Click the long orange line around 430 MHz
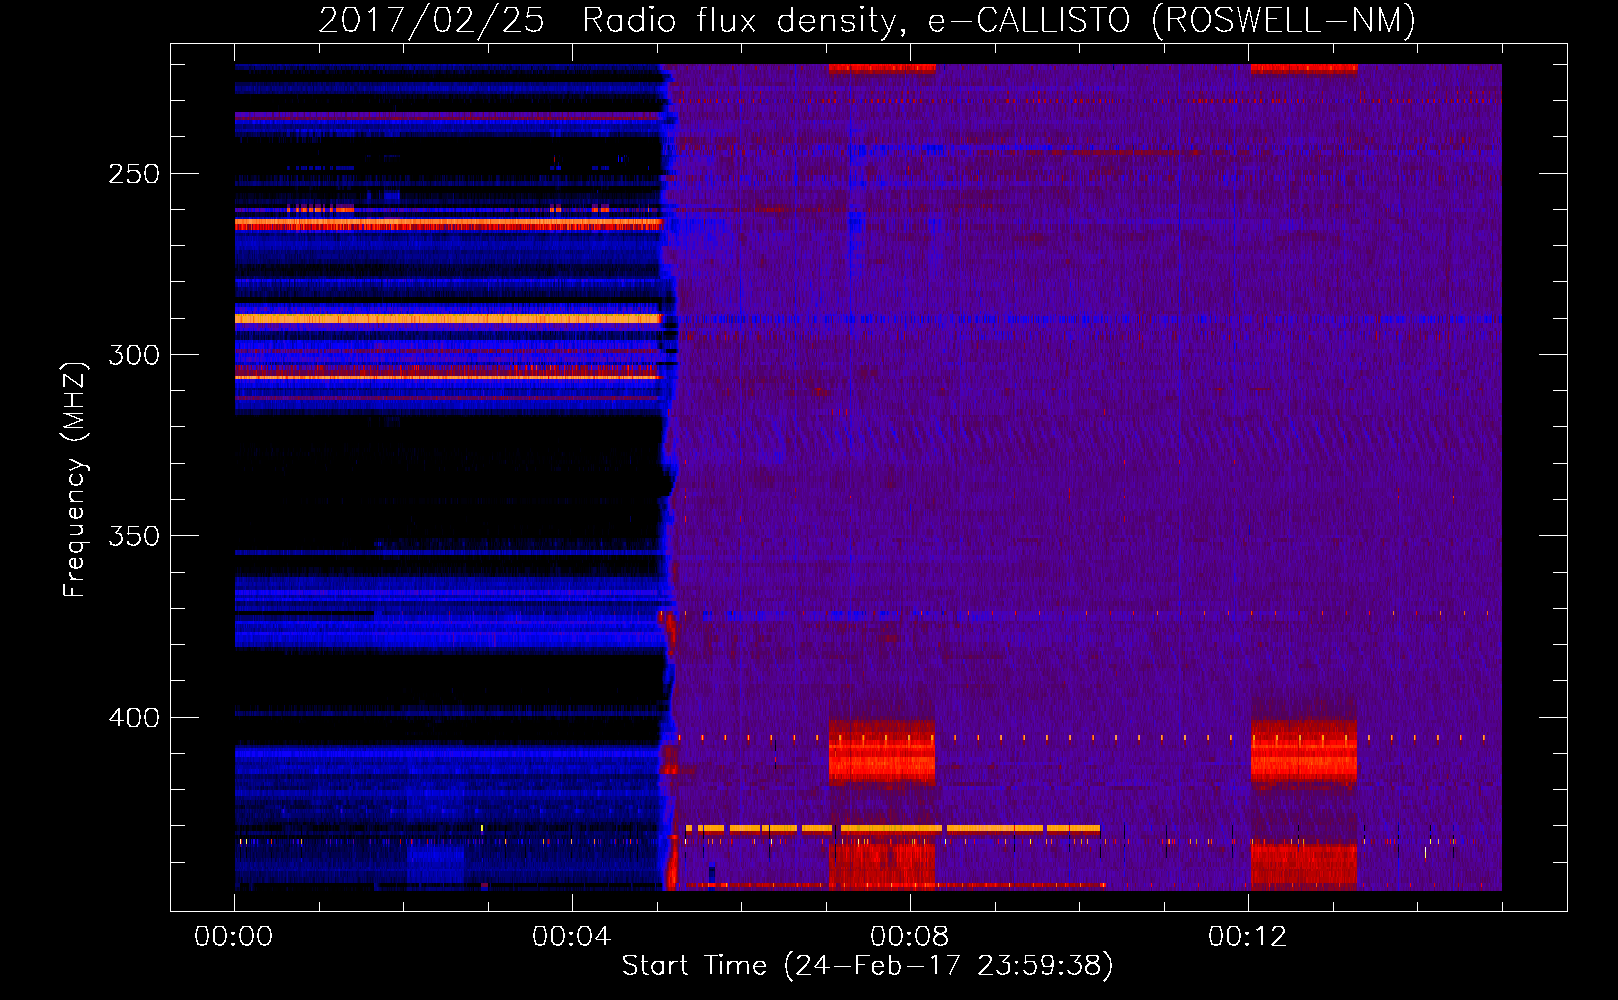This screenshot has width=1618, height=1000. (x=893, y=829)
